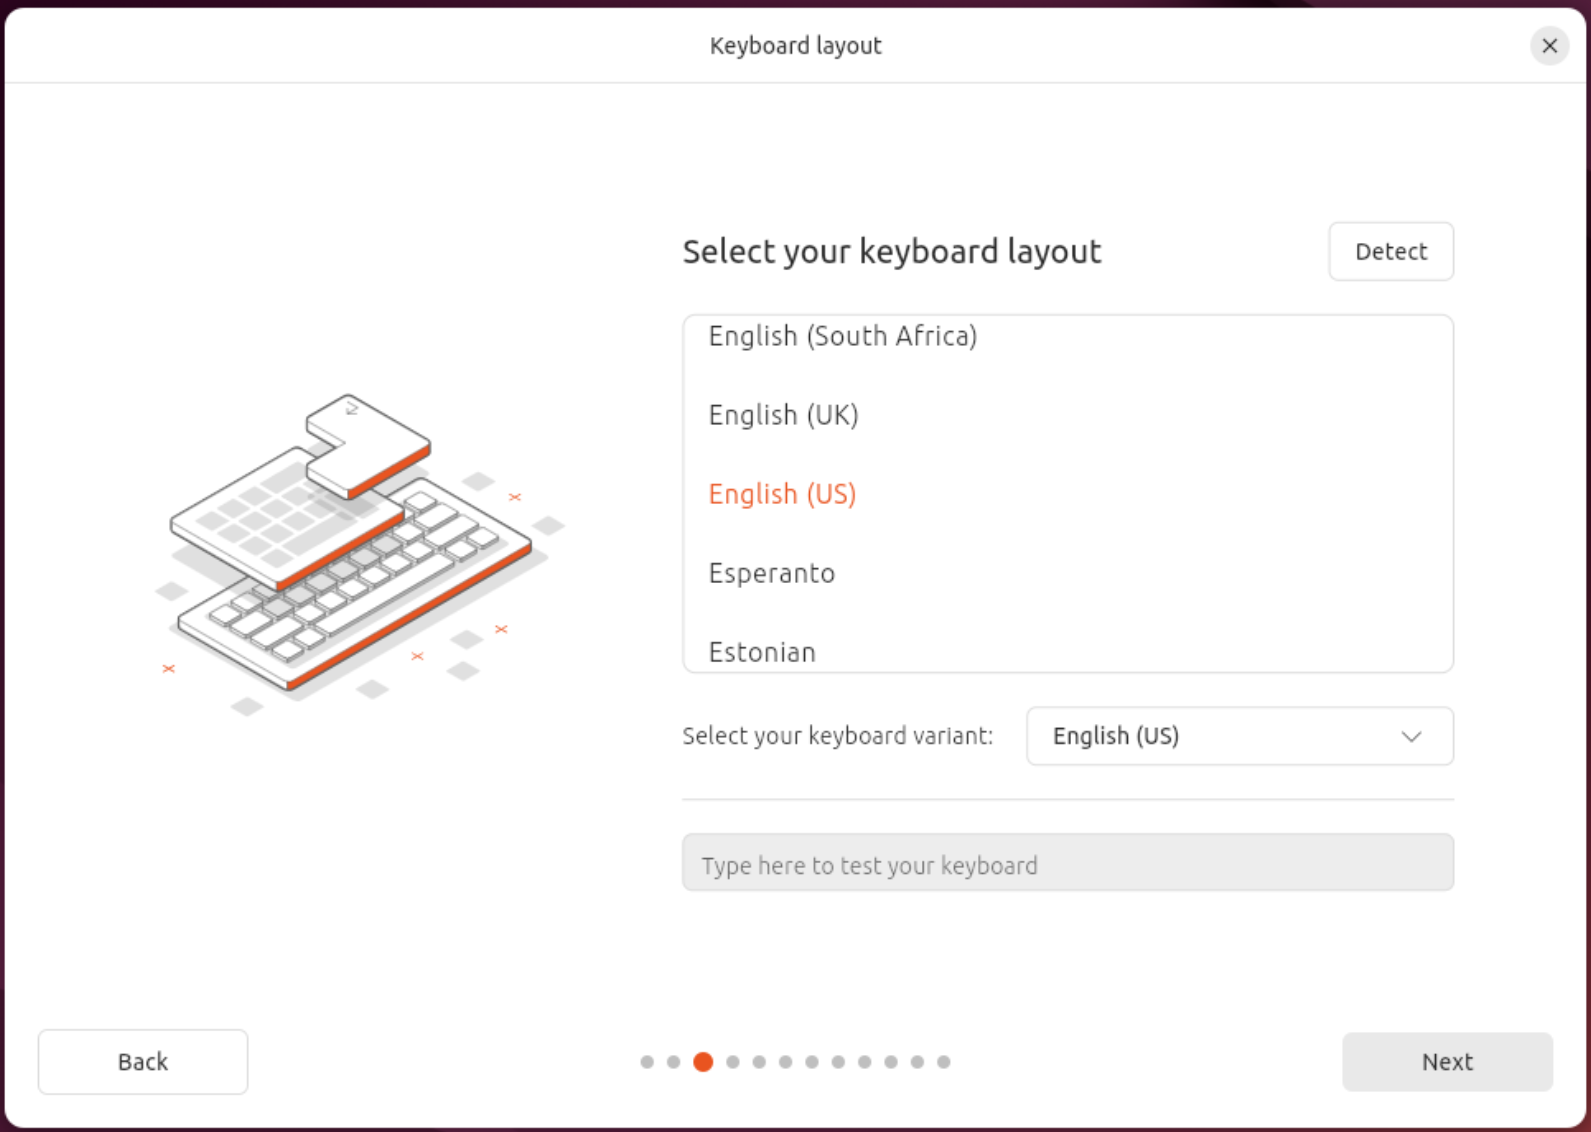Click the second progress step dot
1591x1132 pixels.
(x=673, y=1062)
